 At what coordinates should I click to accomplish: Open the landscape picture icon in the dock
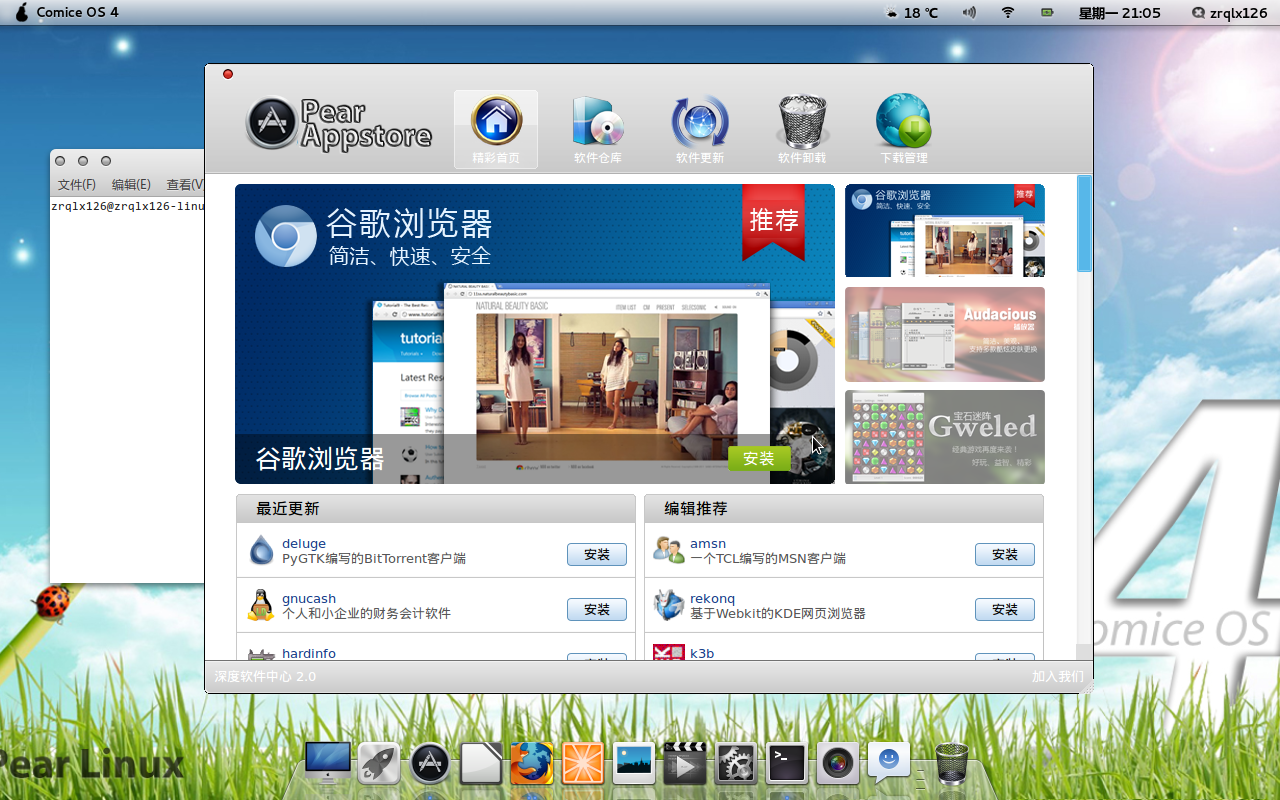click(x=634, y=764)
